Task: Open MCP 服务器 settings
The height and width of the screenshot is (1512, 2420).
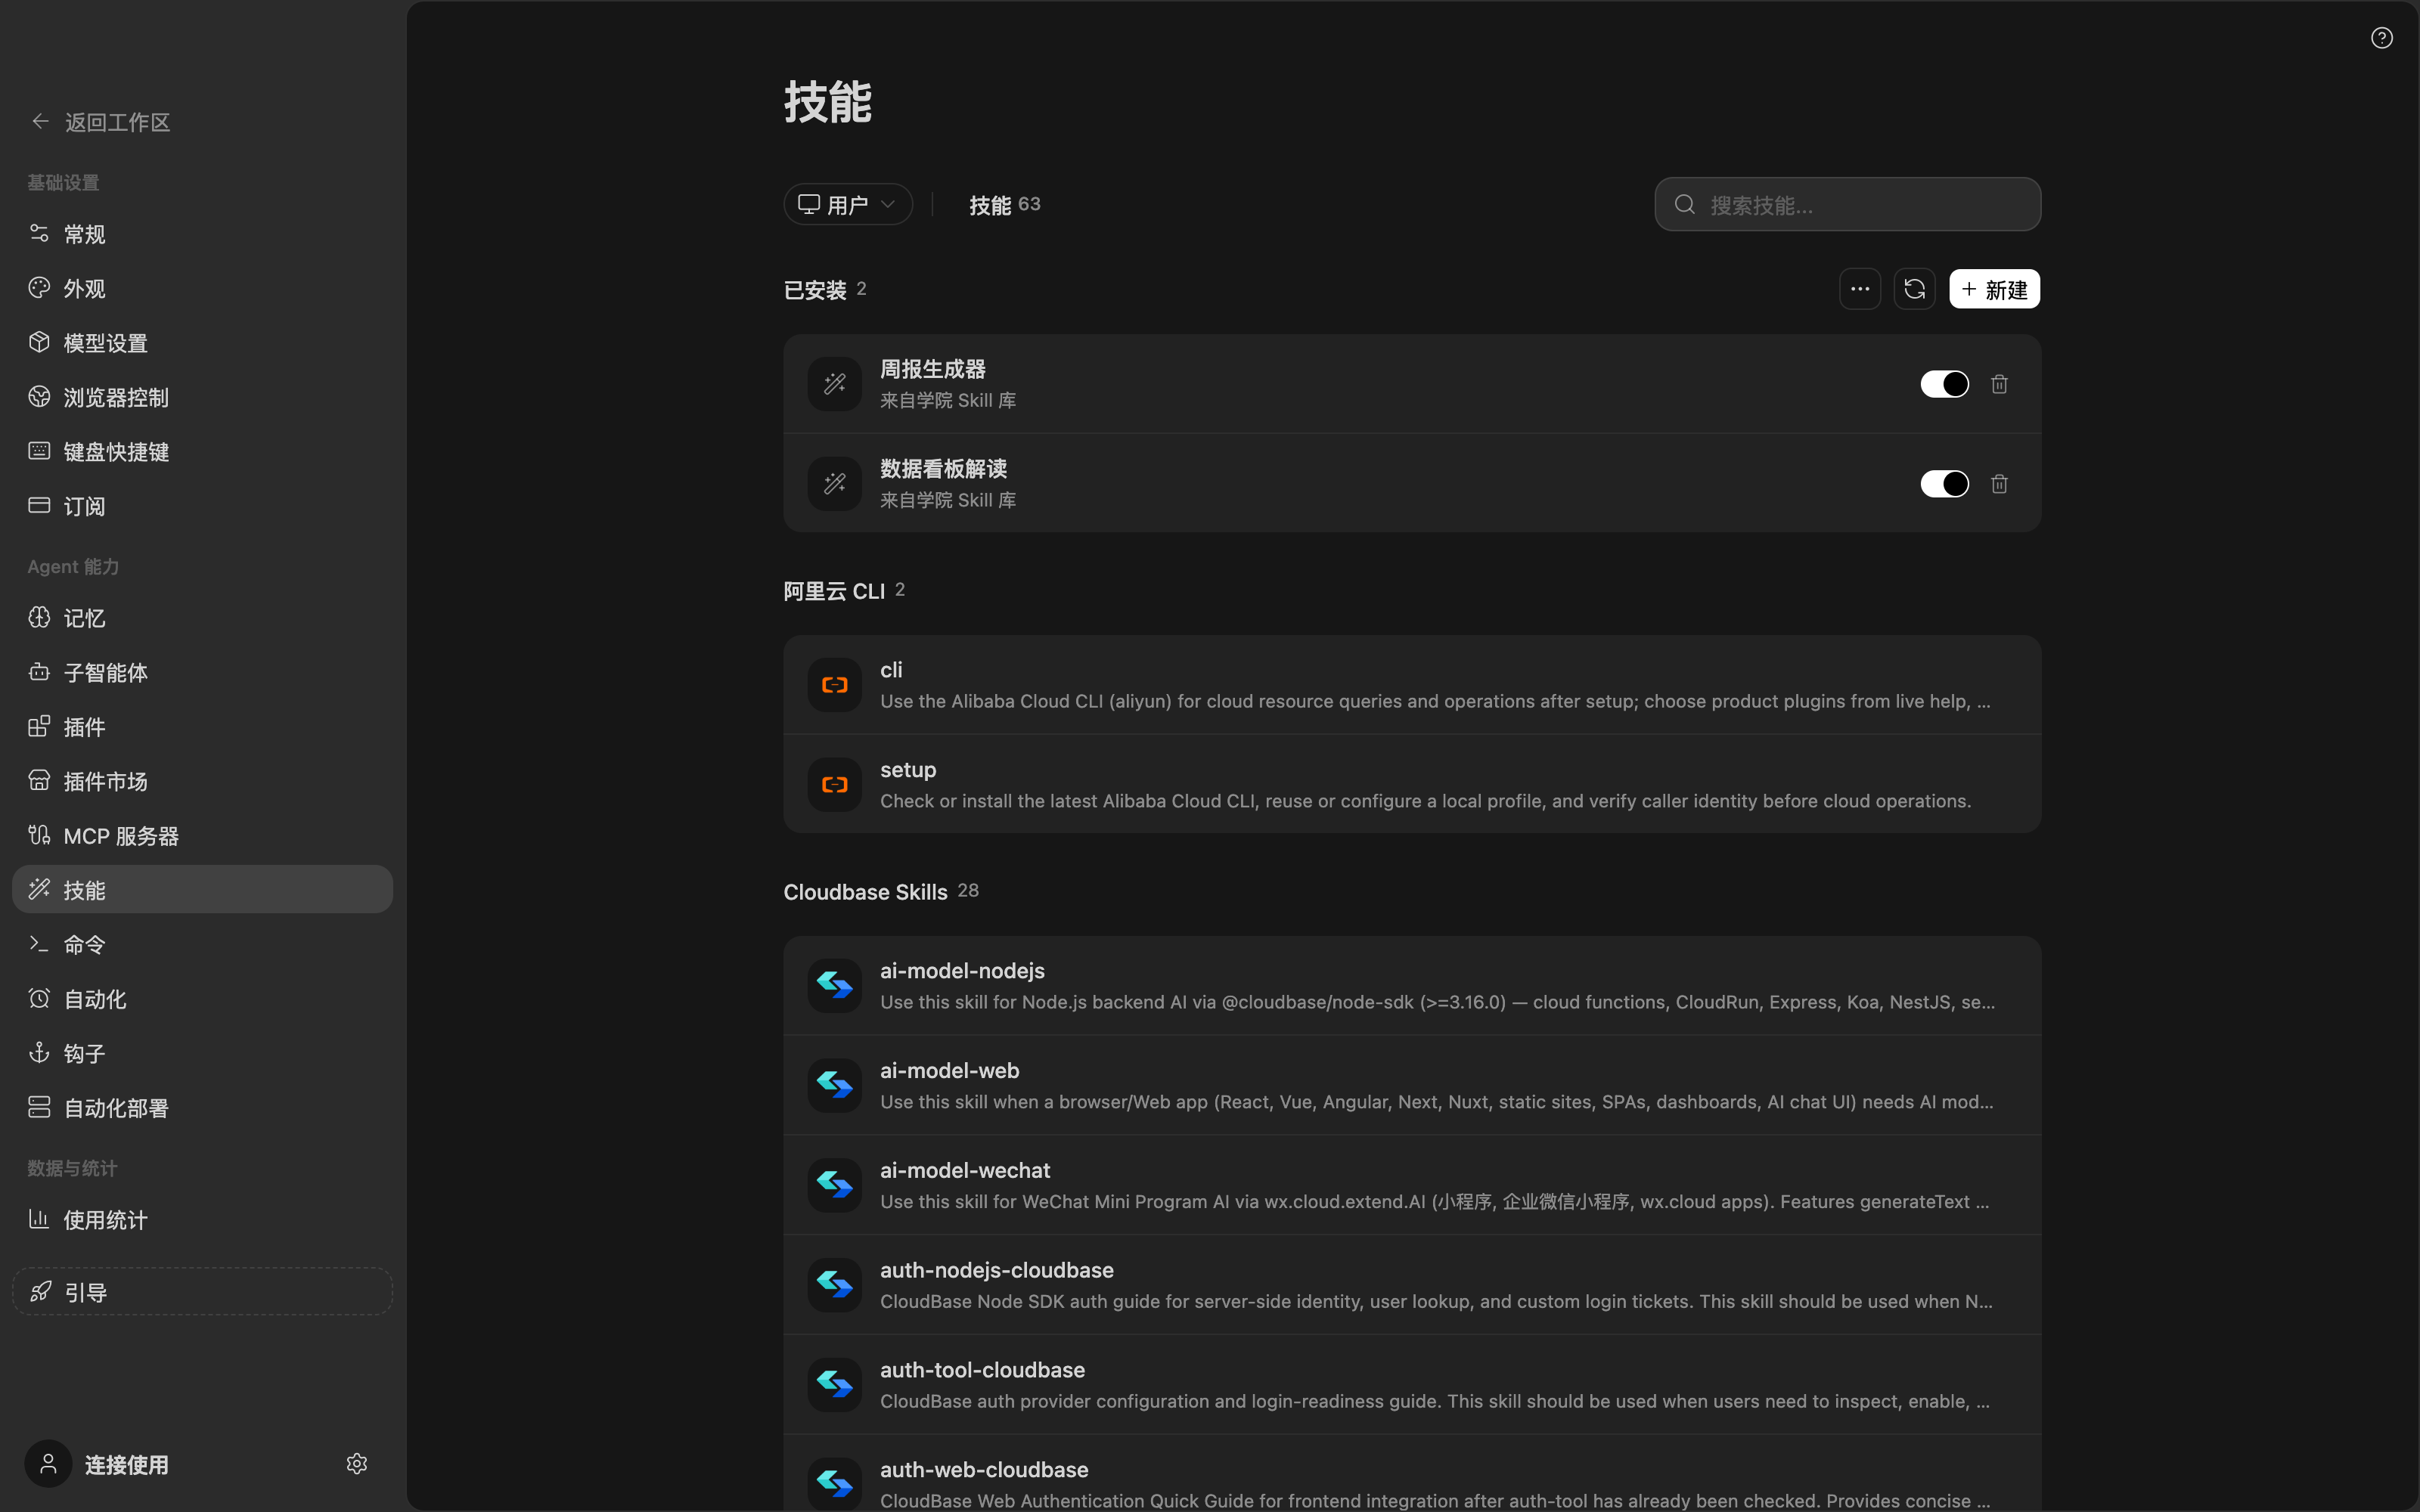Action: tap(202, 836)
